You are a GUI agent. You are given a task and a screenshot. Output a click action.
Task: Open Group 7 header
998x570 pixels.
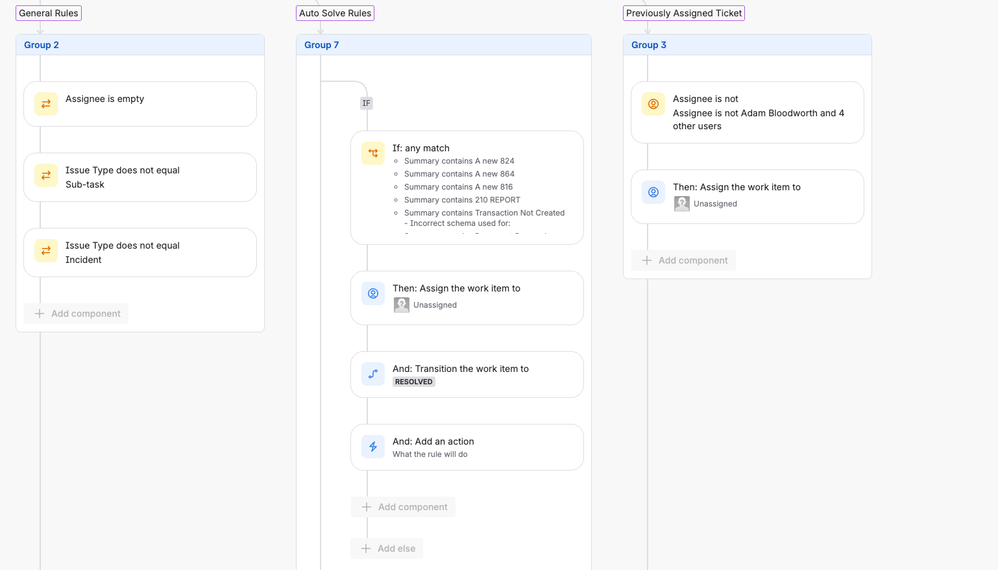(444, 45)
